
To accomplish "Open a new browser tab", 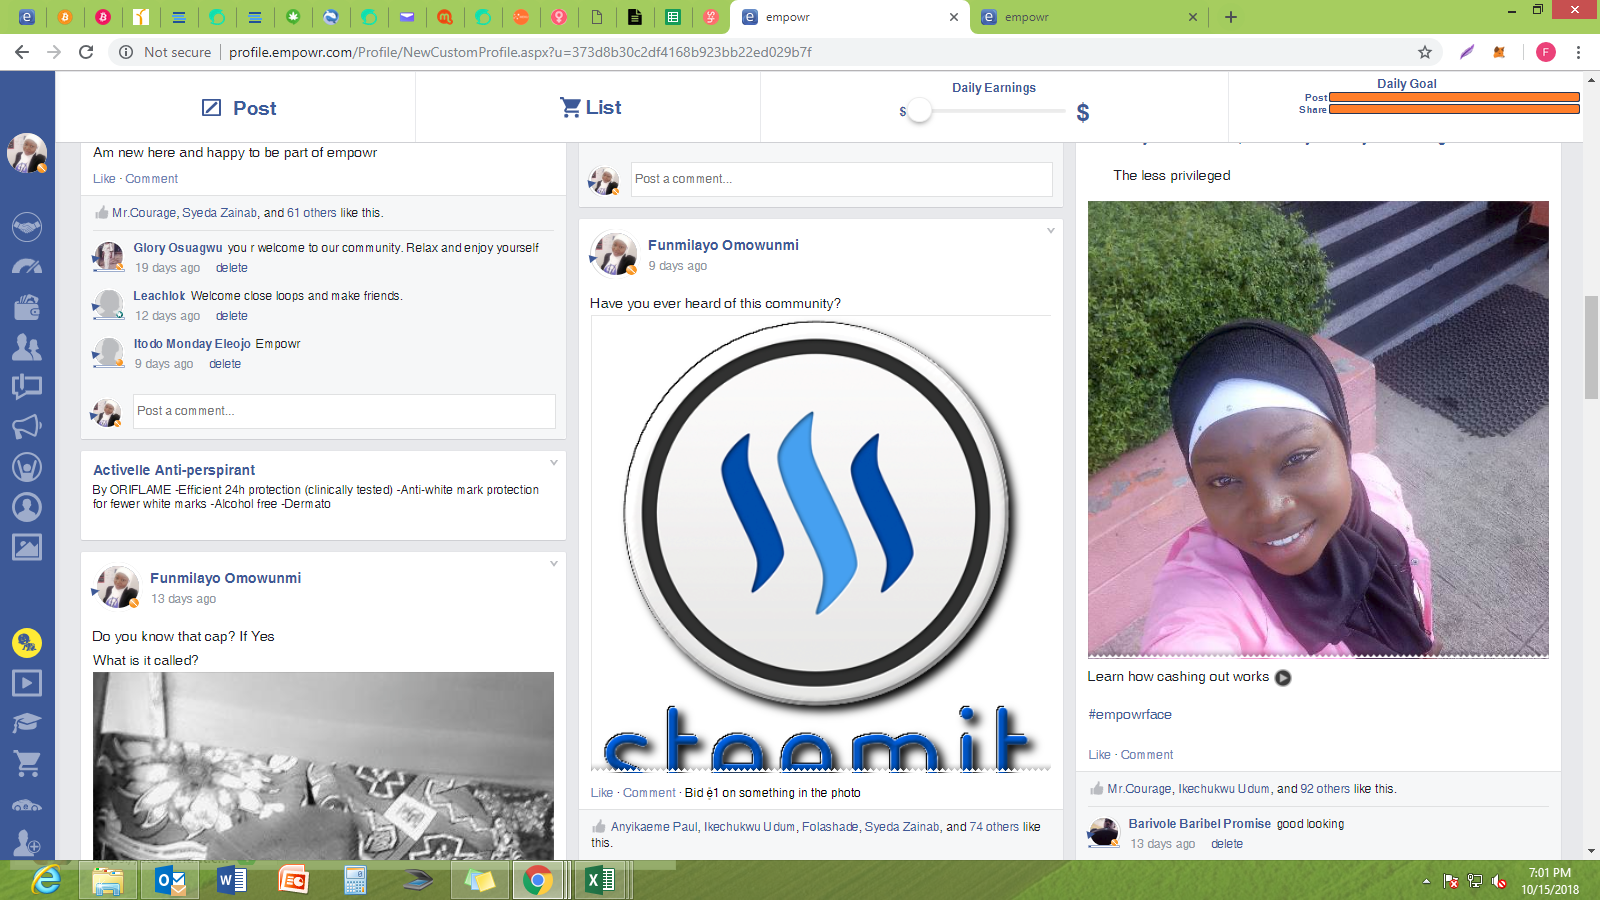I will click(x=1231, y=17).
